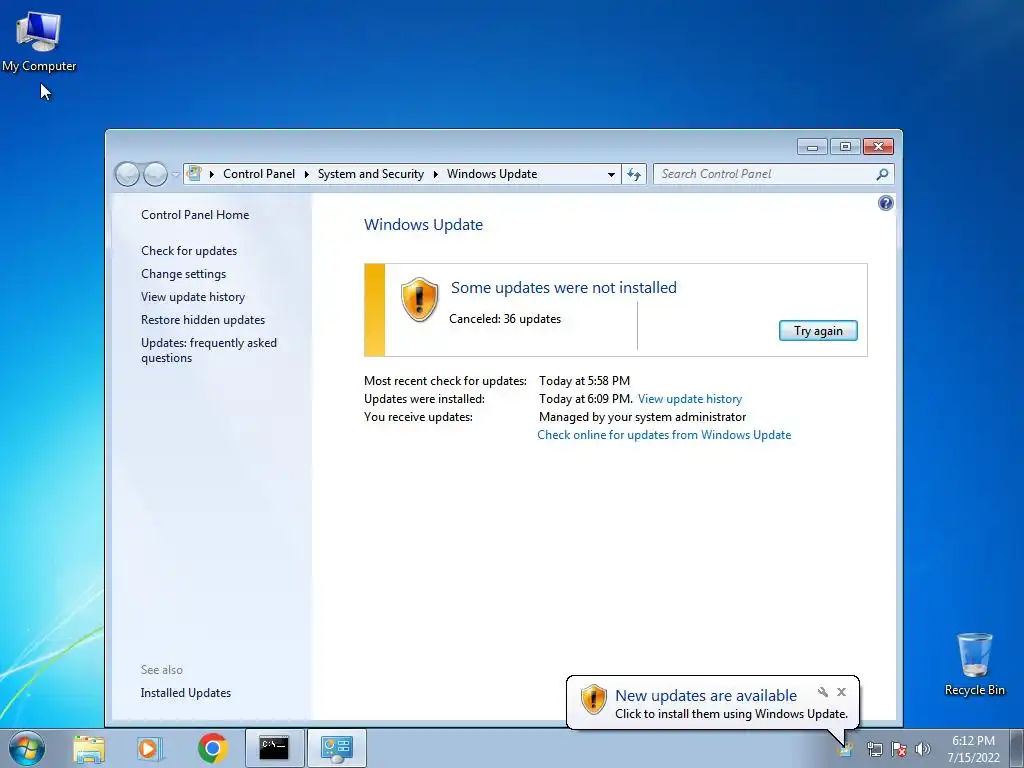The image size is (1024, 768).
Task: Click the Windows Start orb
Action: pos(27,748)
